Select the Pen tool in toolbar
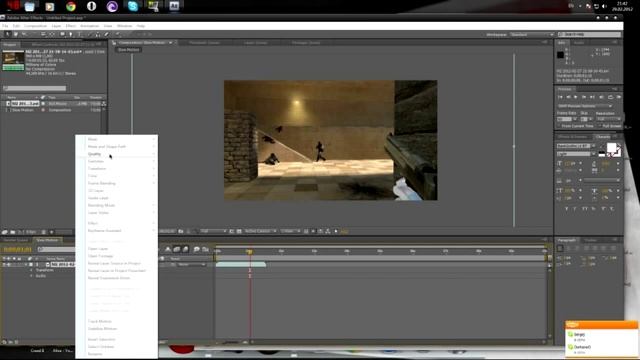This screenshot has height=360, width=640. (71, 34)
